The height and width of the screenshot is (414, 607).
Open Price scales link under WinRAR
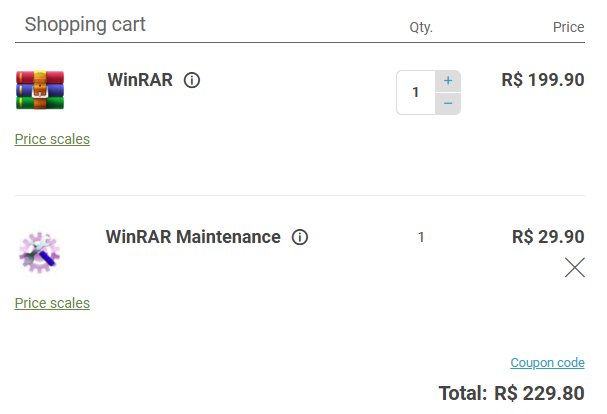pos(52,139)
